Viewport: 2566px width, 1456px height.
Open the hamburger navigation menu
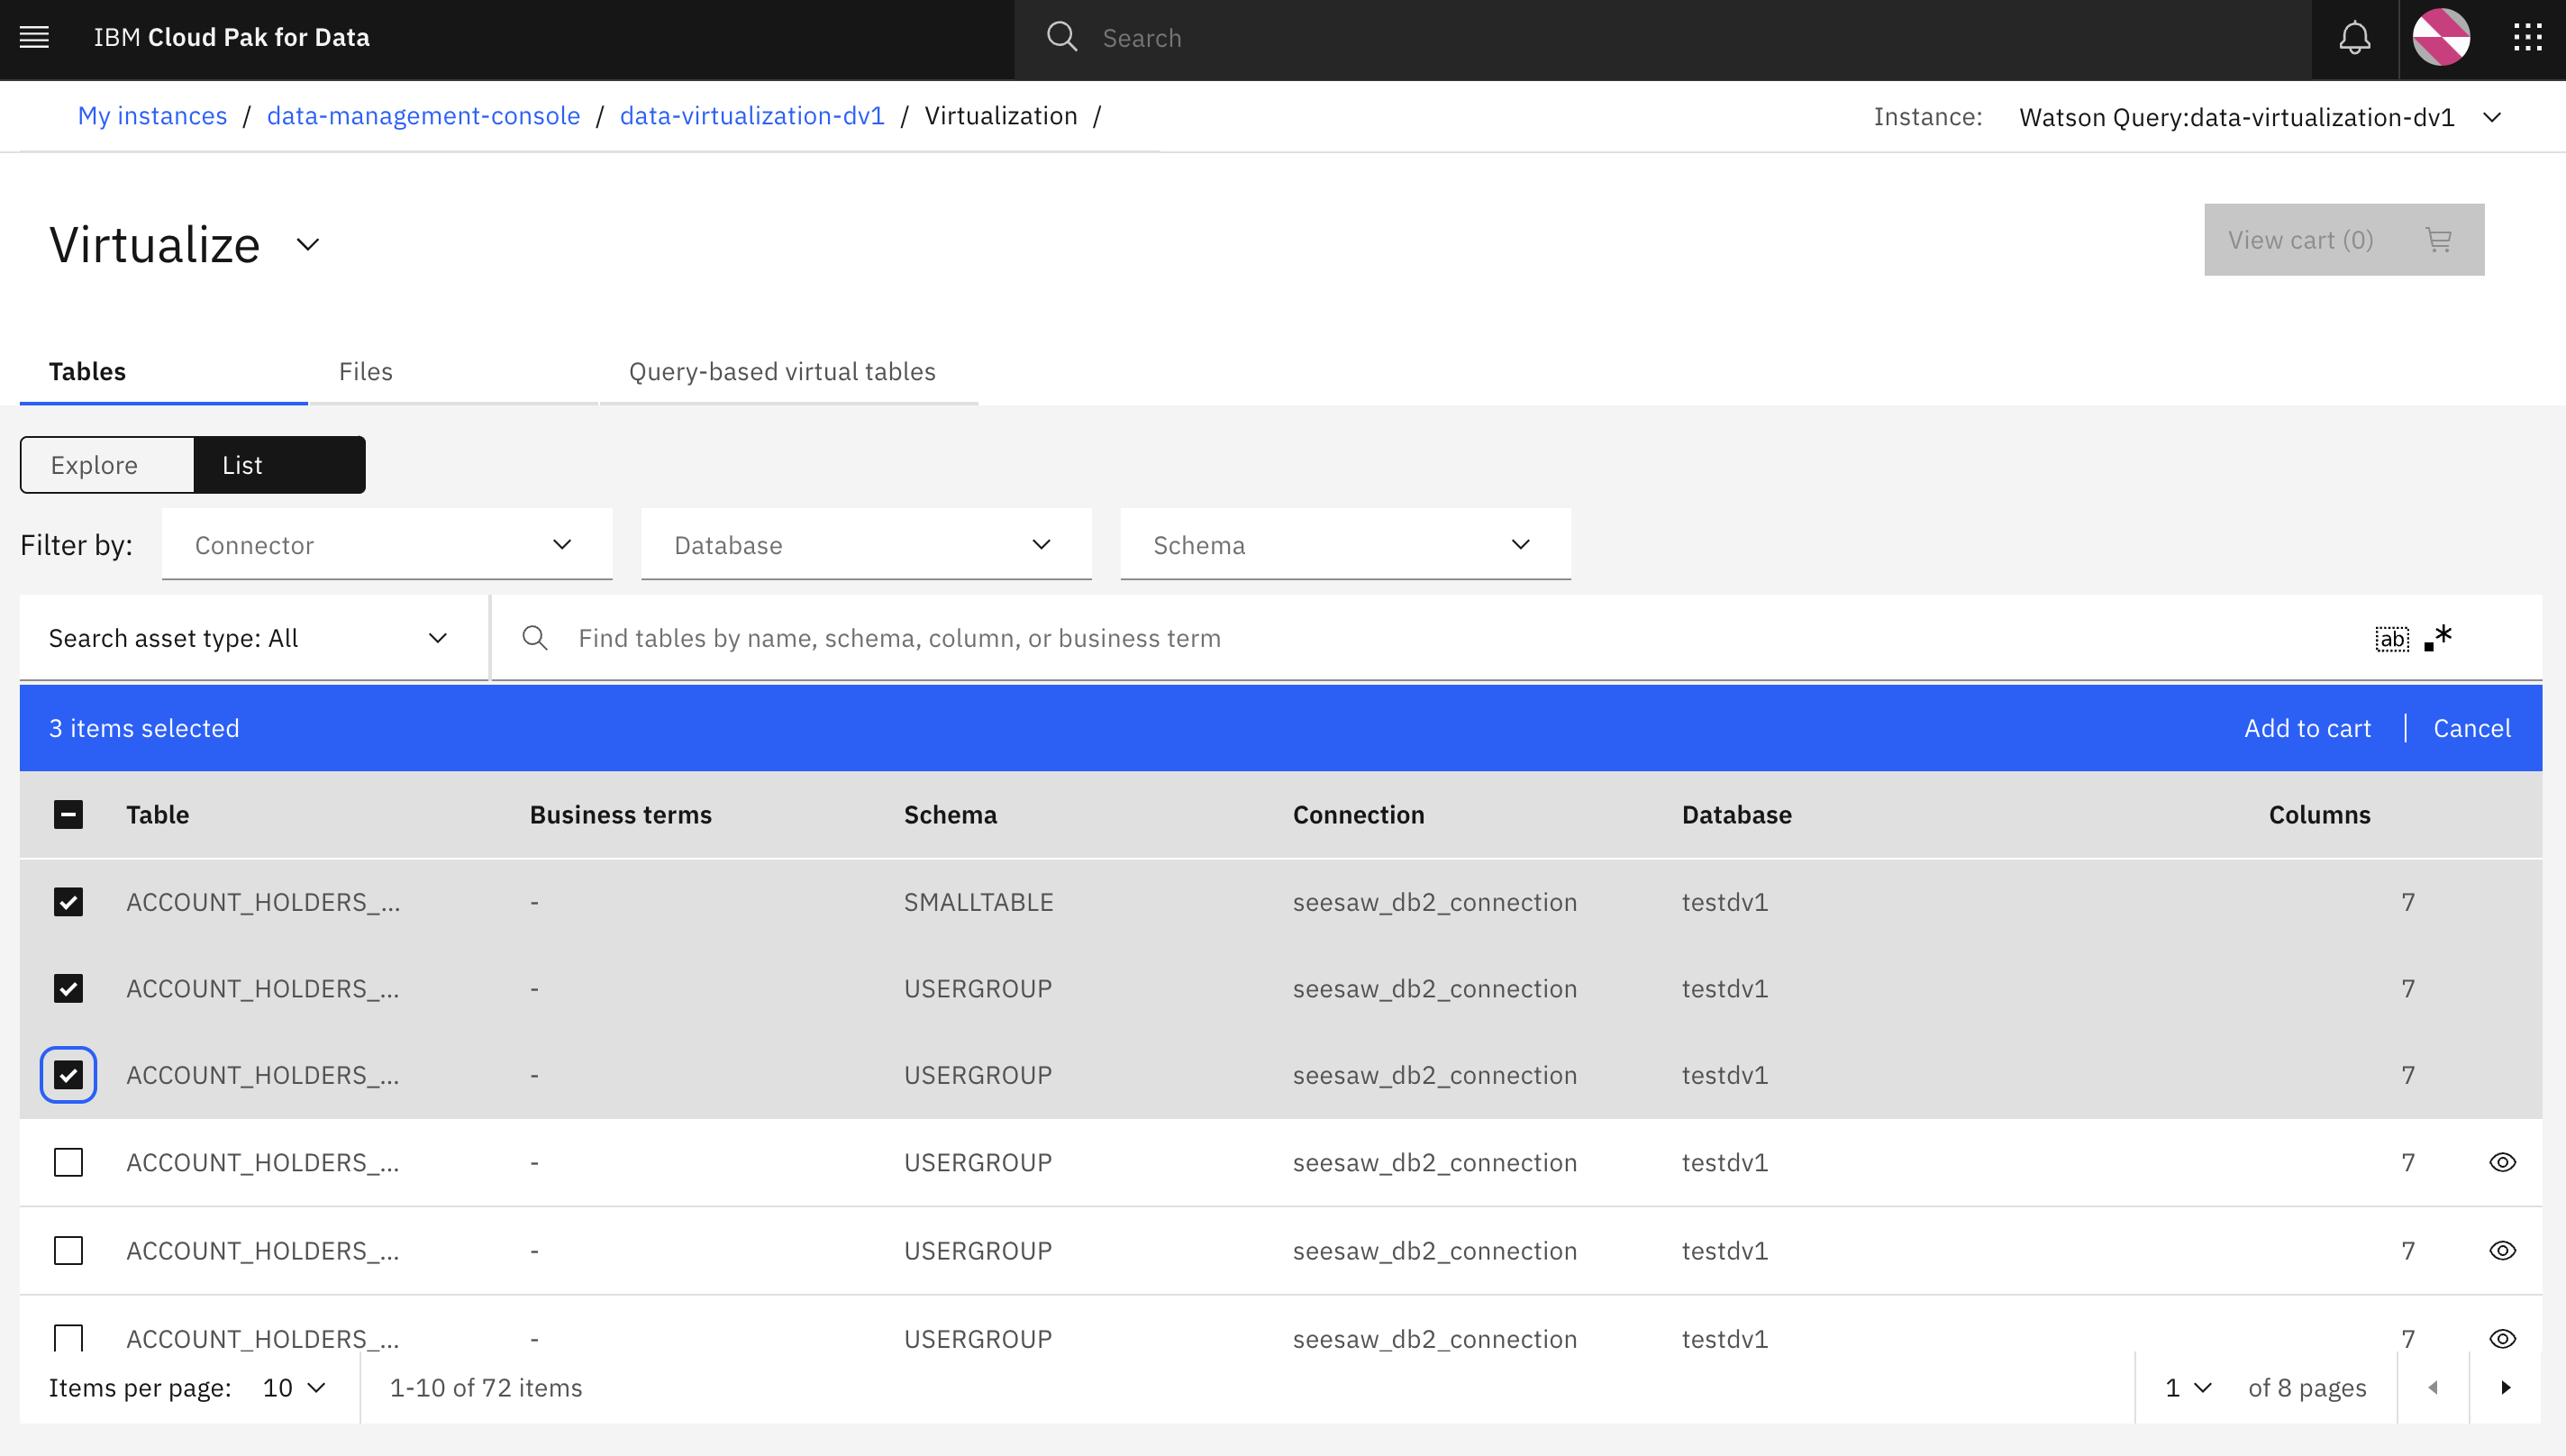pos(34,38)
